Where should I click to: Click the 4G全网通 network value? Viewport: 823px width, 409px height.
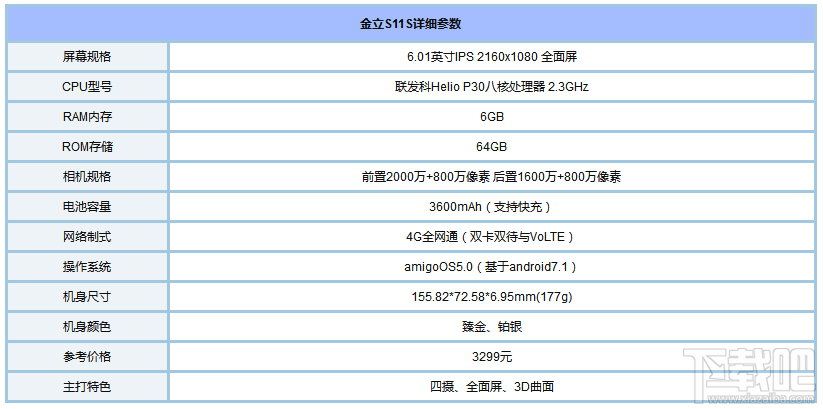pyautogui.click(x=492, y=237)
